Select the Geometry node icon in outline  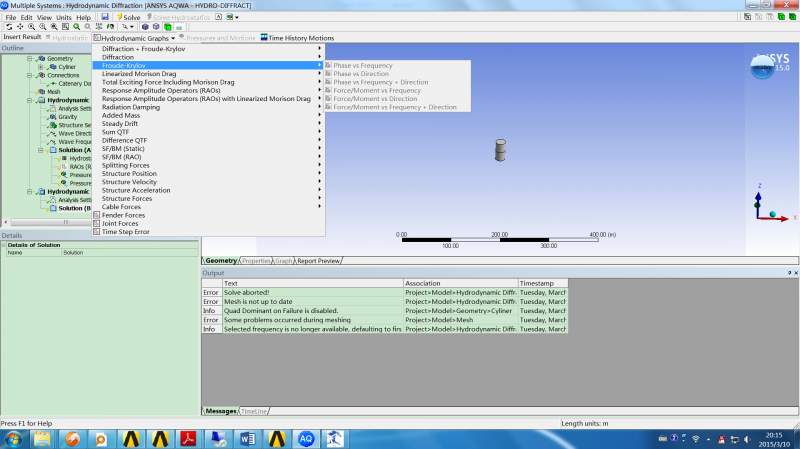42,59
